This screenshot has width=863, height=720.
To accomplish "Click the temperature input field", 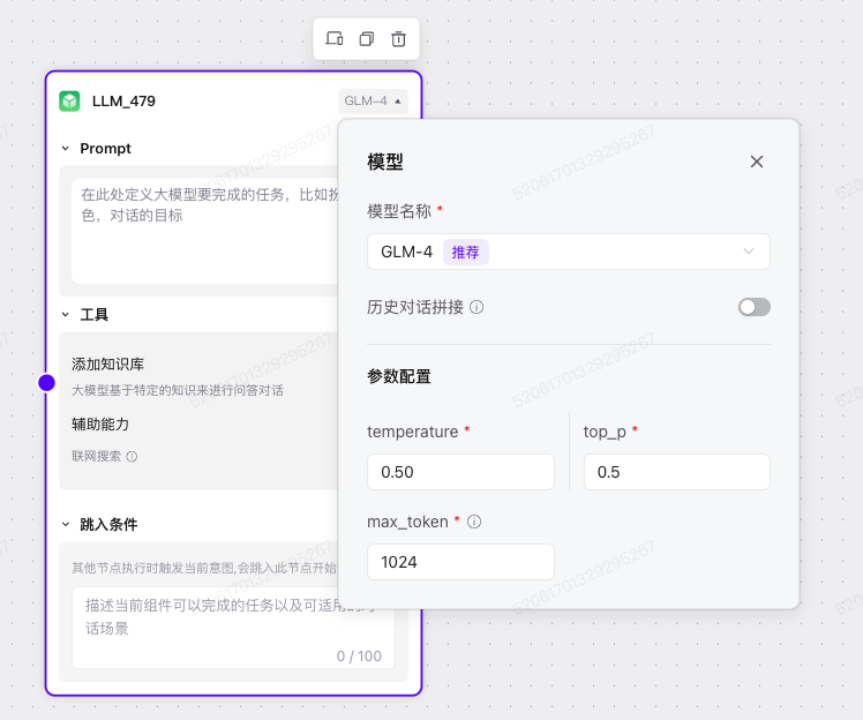I will click(x=461, y=472).
